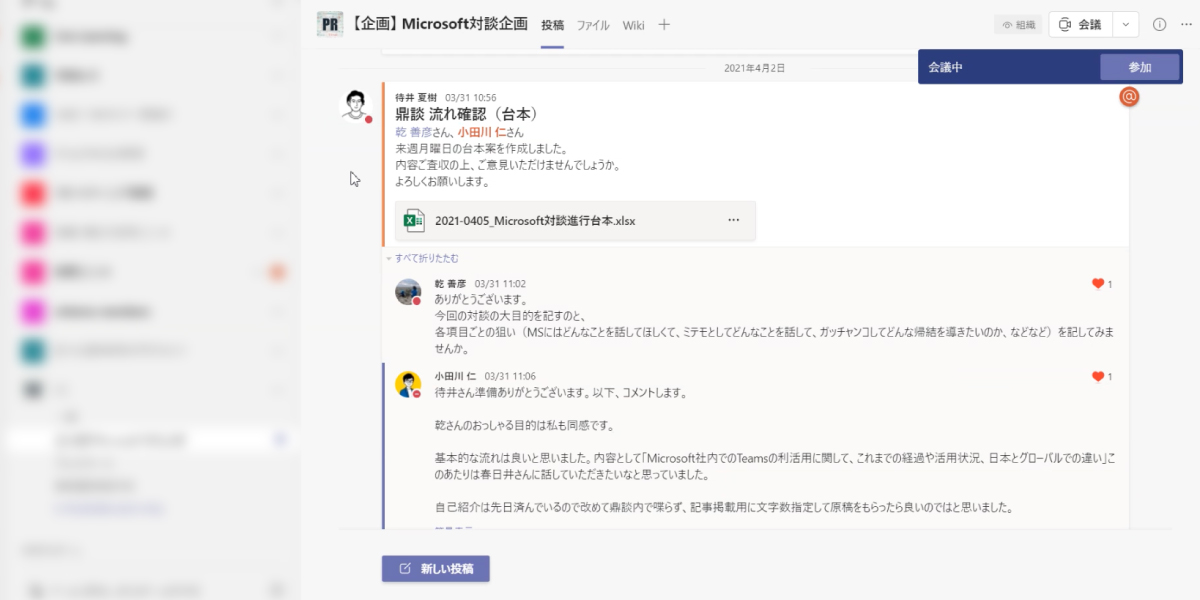Add a new tab with the plus icon

pos(664,25)
